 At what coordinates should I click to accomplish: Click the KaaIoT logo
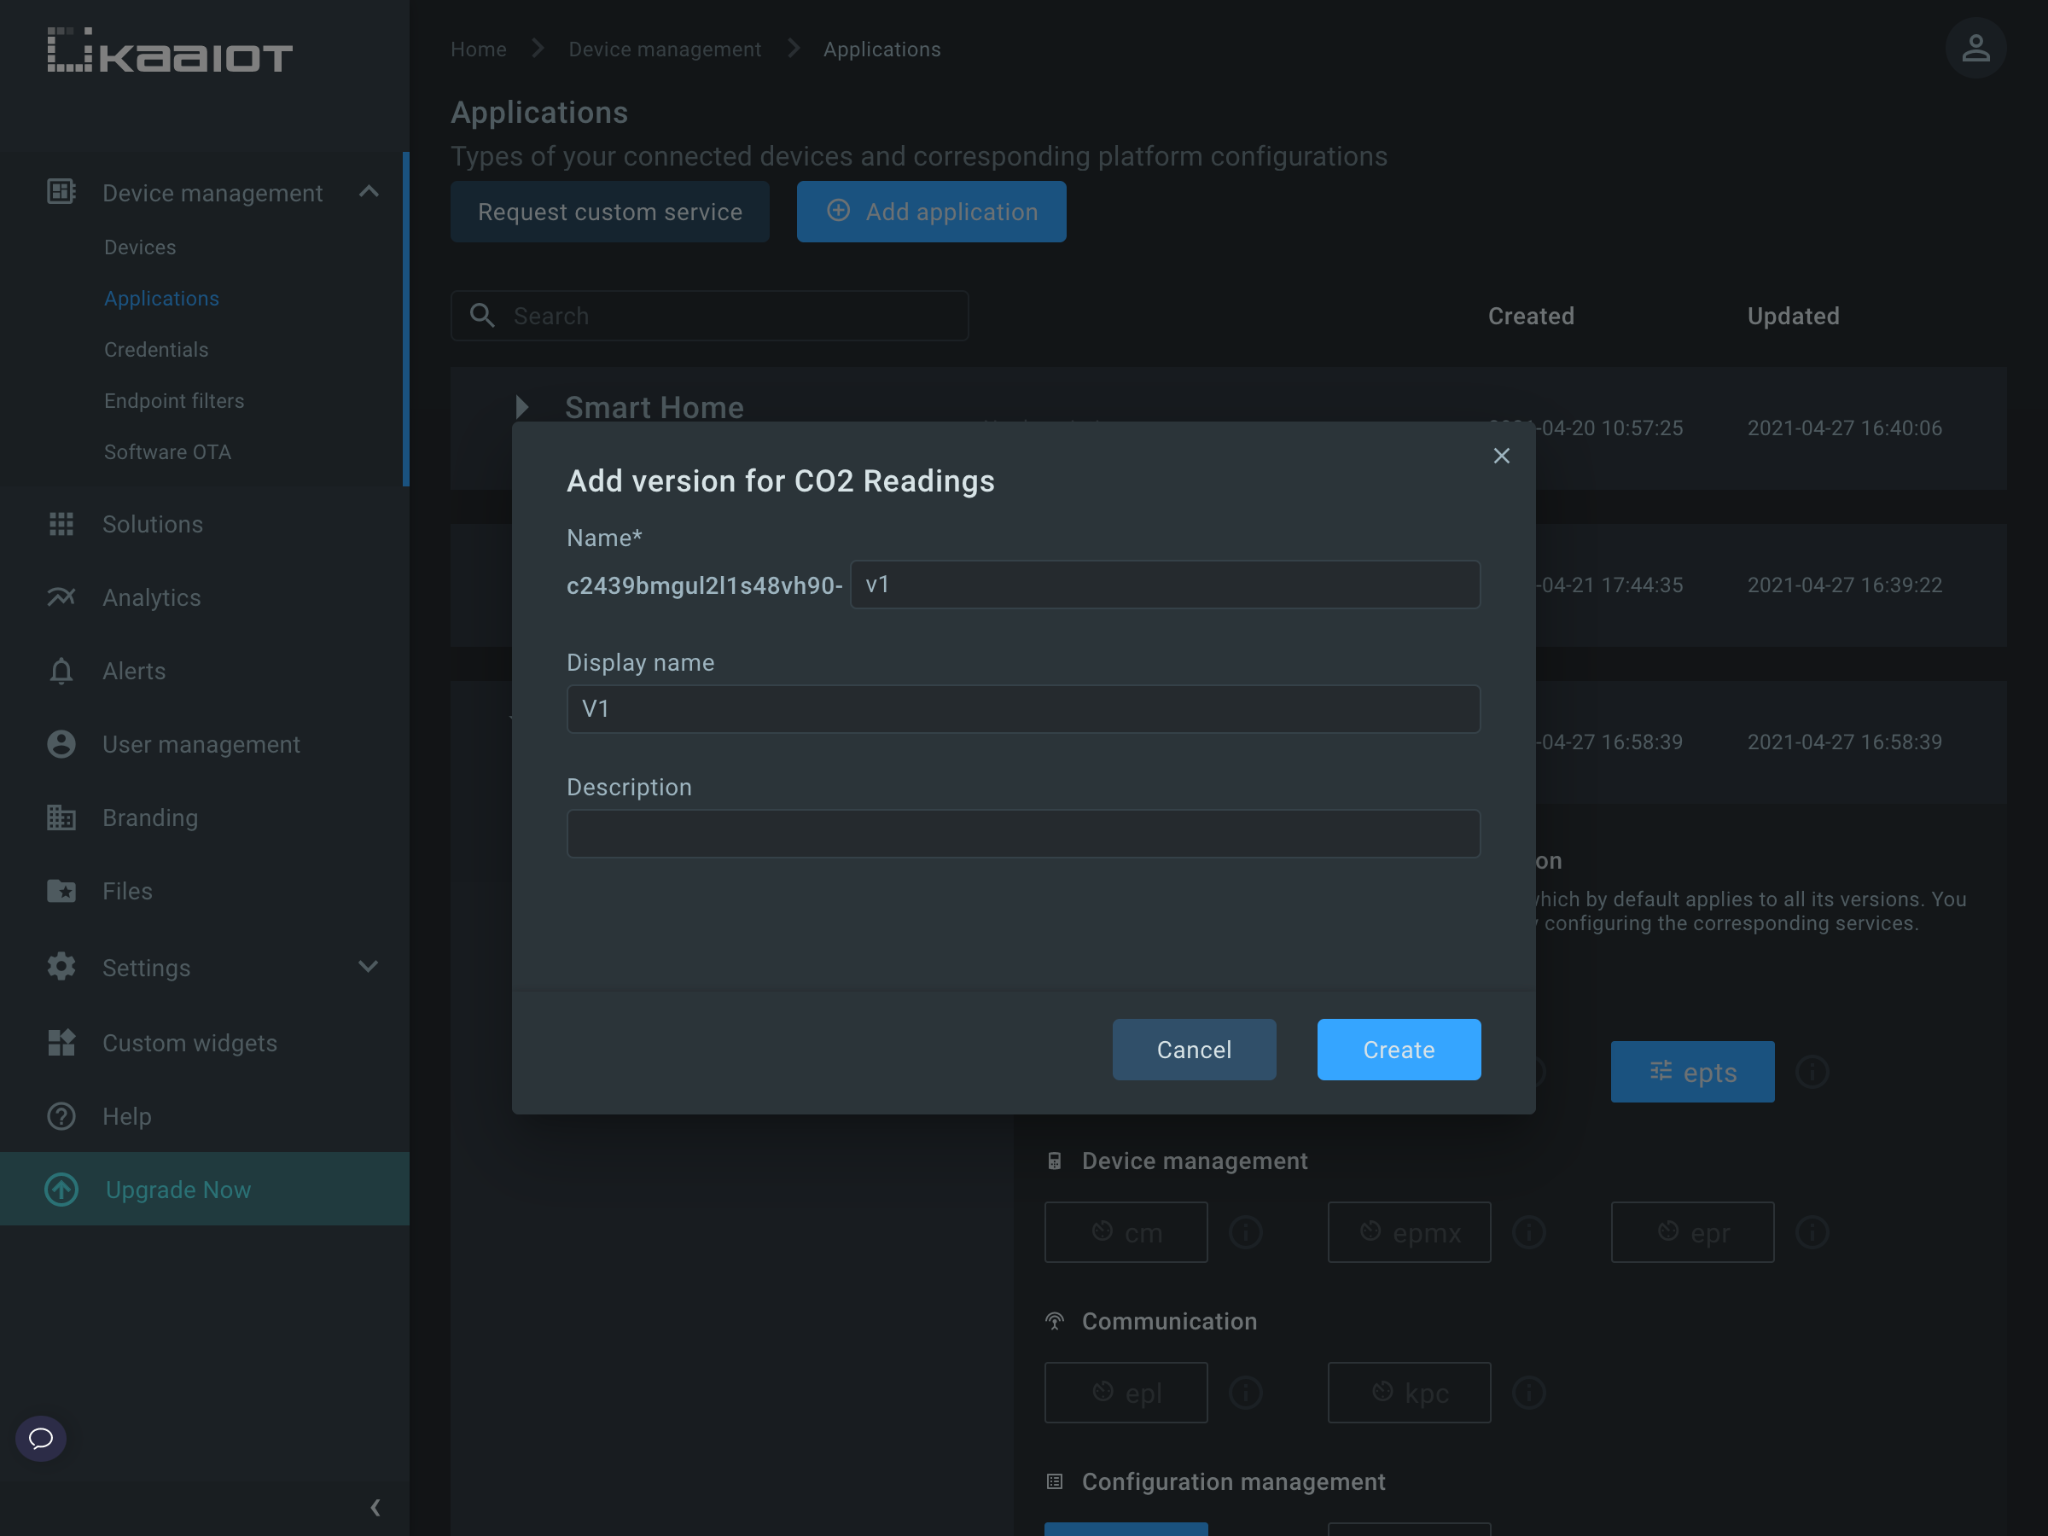click(168, 50)
